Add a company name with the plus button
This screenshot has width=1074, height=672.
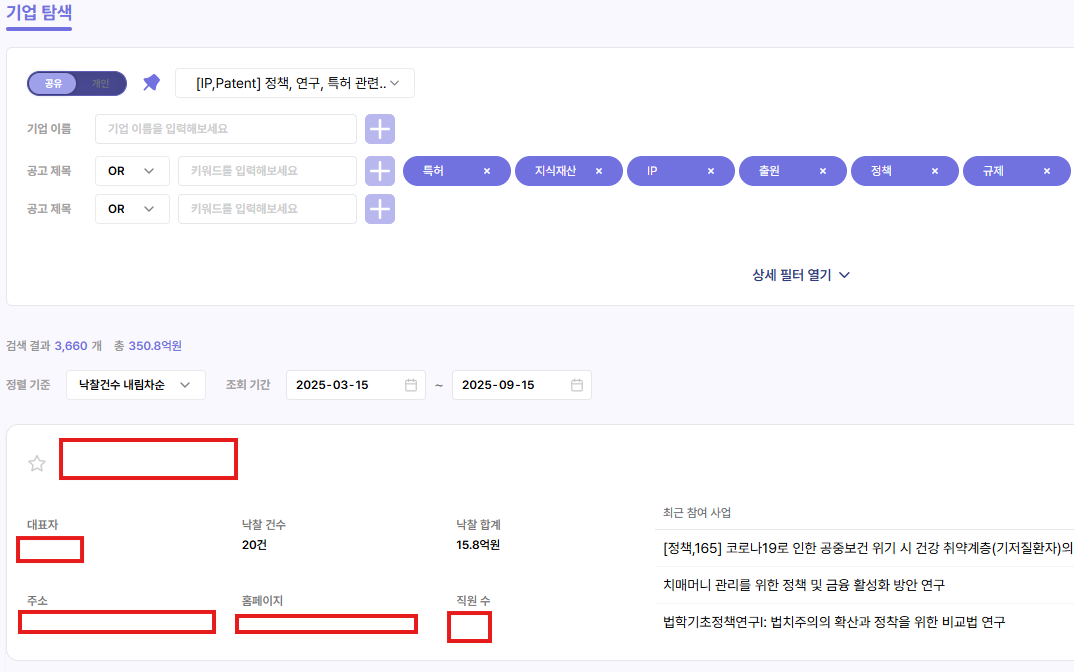click(x=379, y=128)
